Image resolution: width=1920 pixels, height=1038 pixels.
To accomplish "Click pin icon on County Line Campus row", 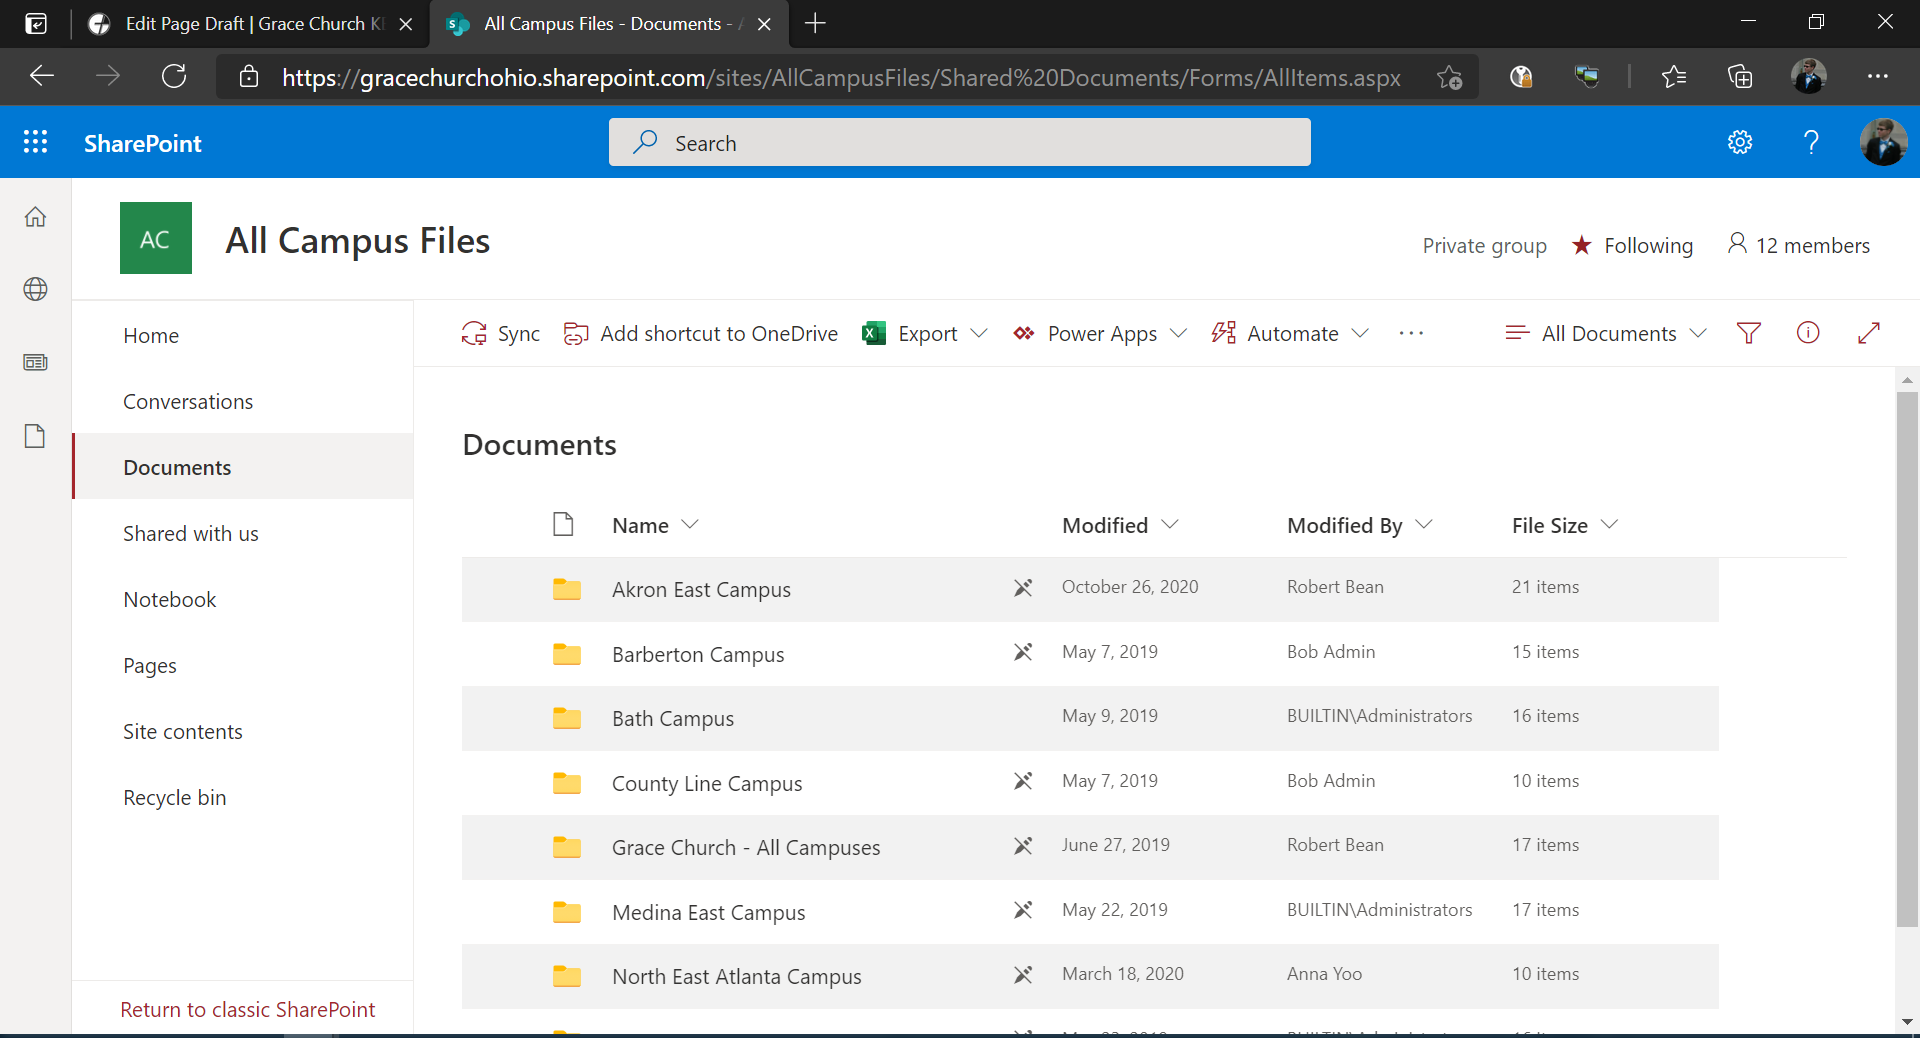I will coord(1023,781).
